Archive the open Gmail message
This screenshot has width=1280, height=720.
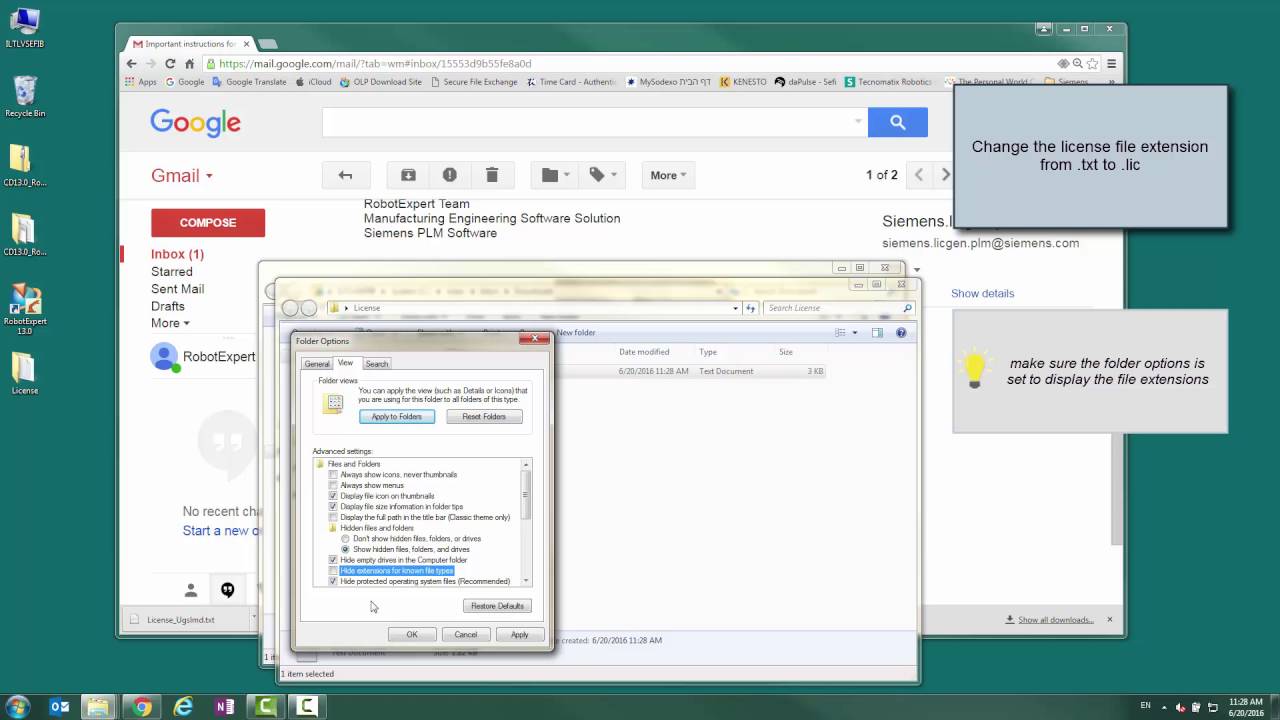click(x=408, y=175)
